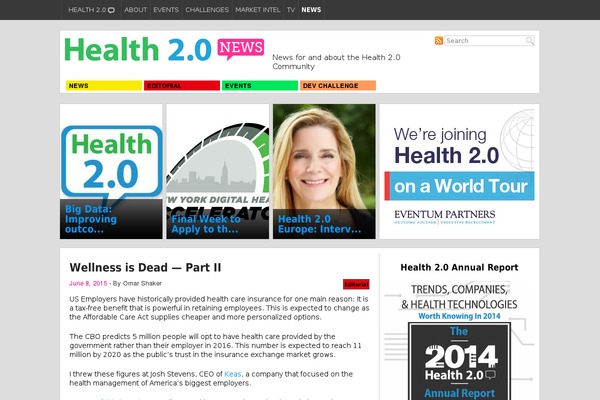The height and width of the screenshot is (400, 600).
Task: Click the Health 2.0 site logo
Action: coord(137,49)
